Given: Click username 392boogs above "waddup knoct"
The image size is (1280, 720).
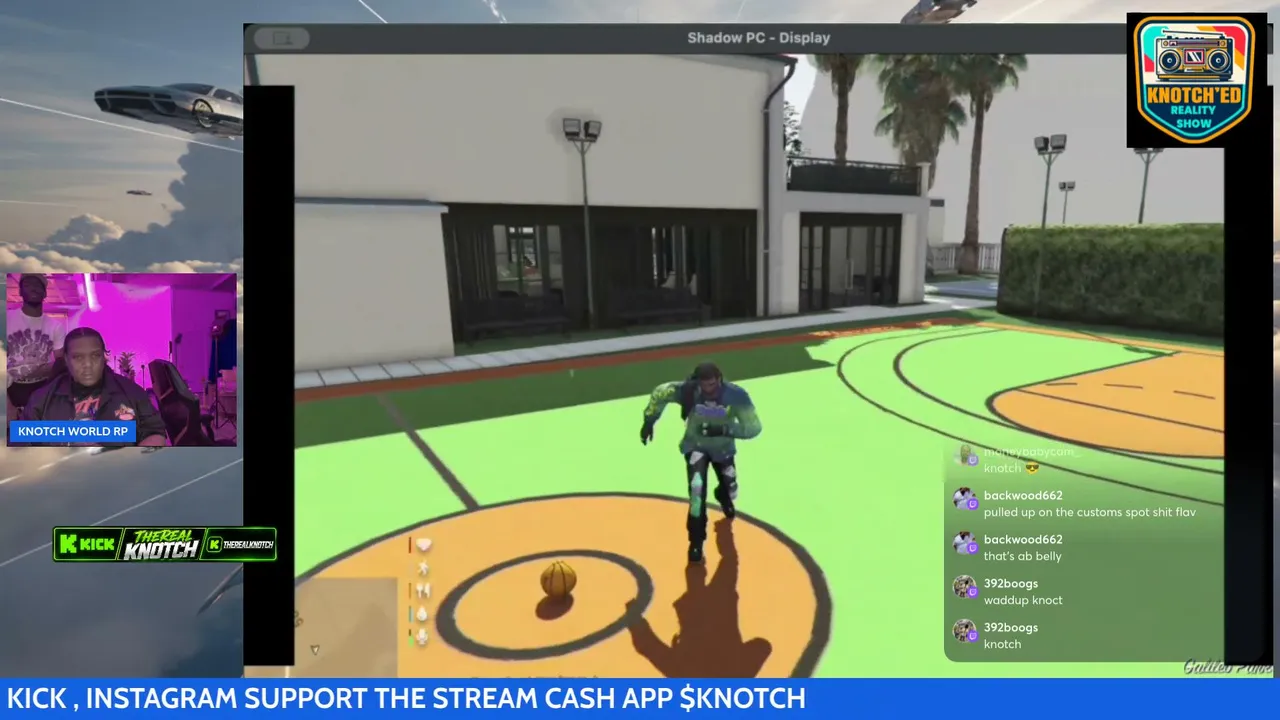Looking at the screenshot, I should pyautogui.click(x=1011, y=584).
